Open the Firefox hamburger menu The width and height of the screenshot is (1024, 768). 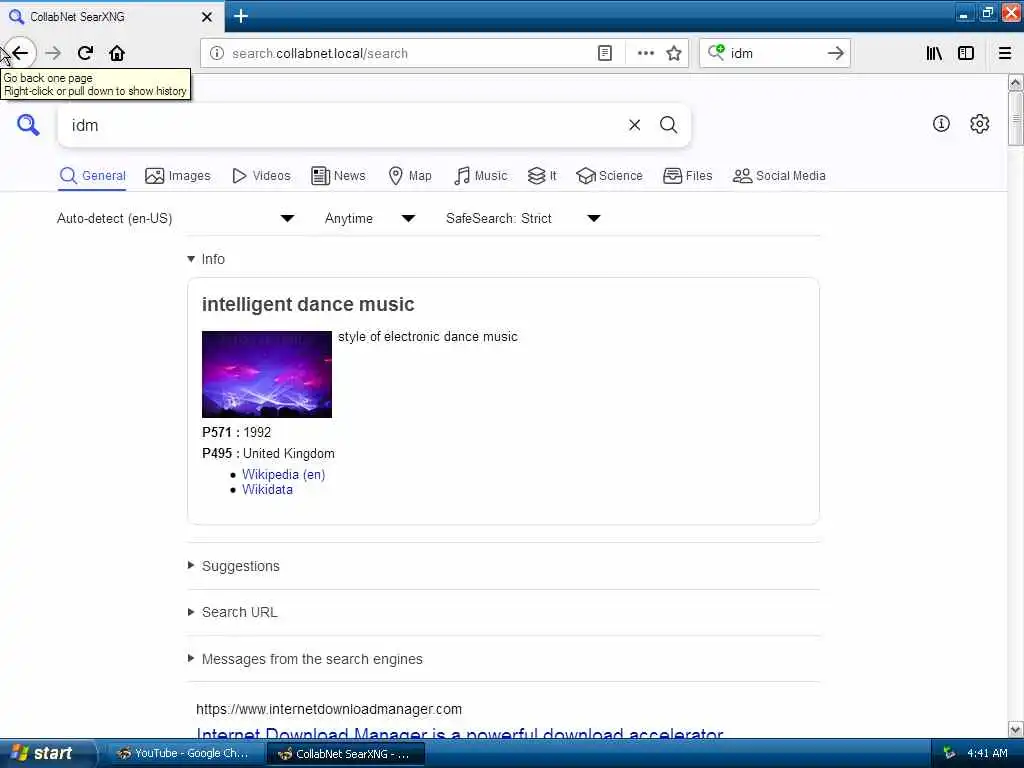1005,53
